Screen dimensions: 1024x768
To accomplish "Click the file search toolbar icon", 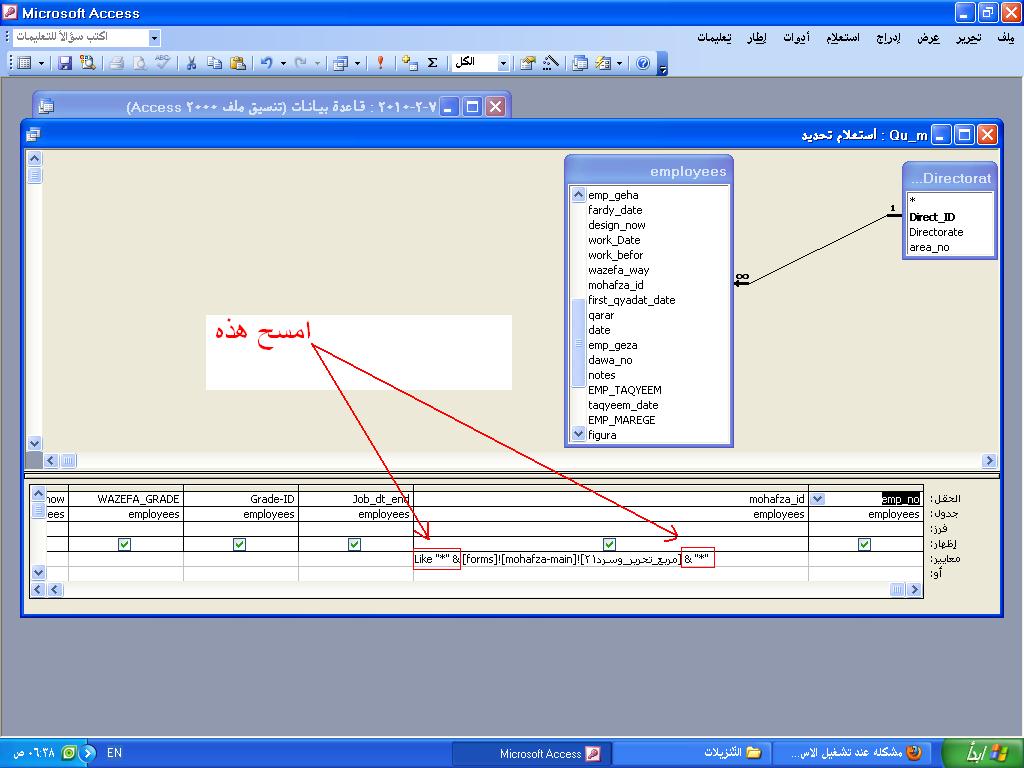I will point(87,63).
